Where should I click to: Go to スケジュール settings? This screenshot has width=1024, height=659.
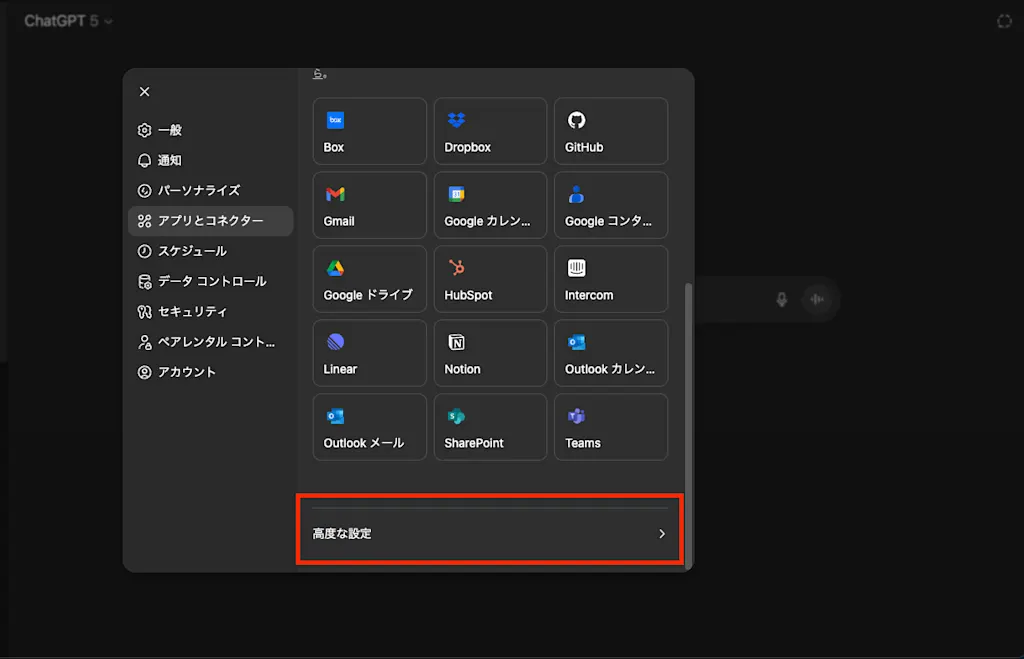point(211,251)
